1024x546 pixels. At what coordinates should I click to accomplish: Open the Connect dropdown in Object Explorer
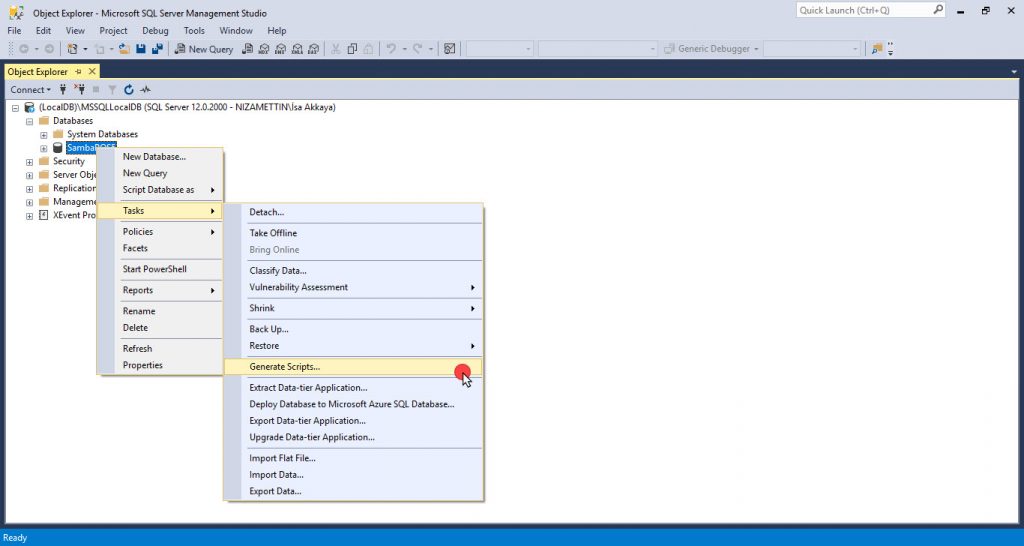[30, 89]
